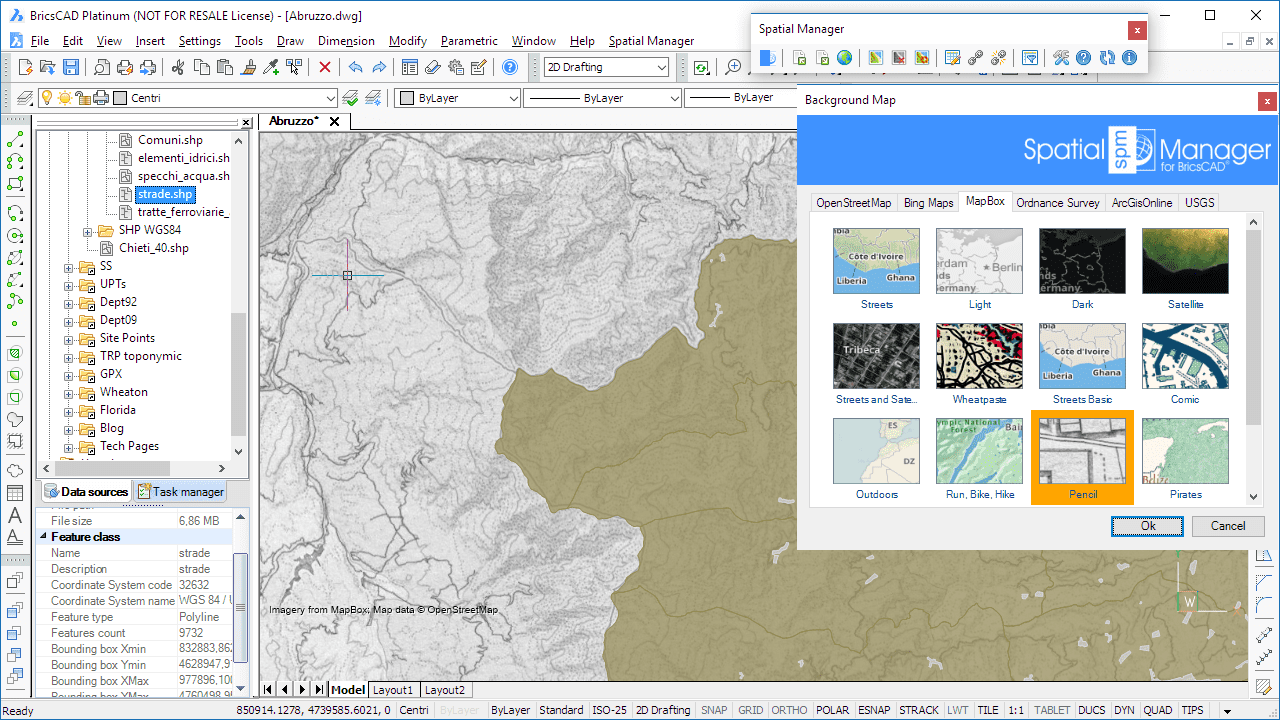Switch to Task manager panel
This screenshot has height=720, width=1280.
[180, 491]
